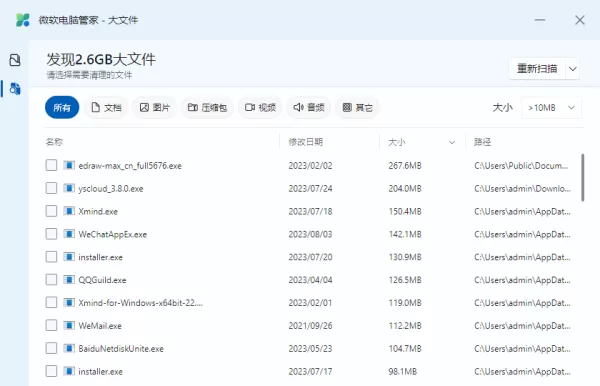
Task: Click the vertical scrollbar of the file list
Action: [582, 178]
